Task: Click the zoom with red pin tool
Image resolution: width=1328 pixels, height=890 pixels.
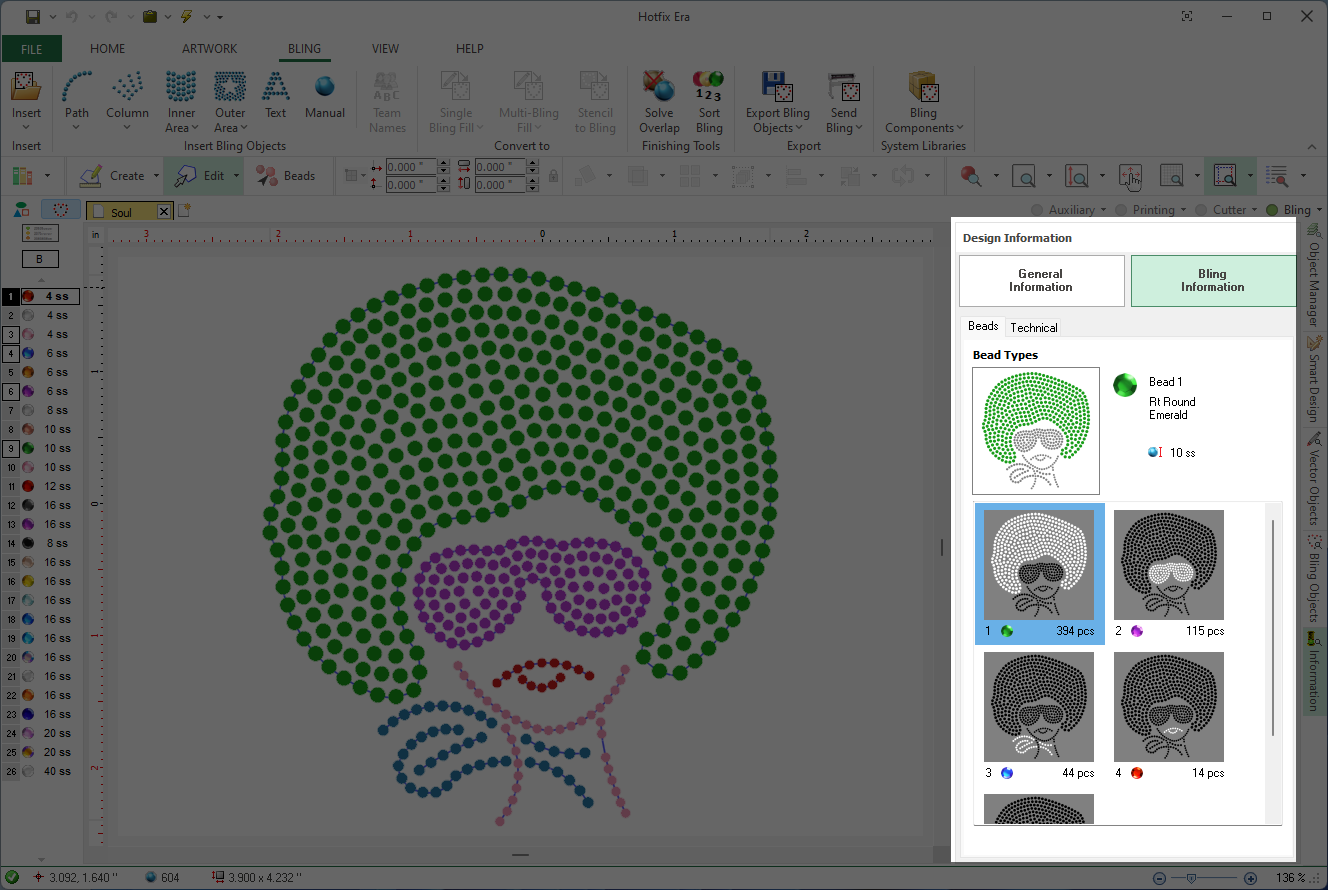Action: point(970,176)
